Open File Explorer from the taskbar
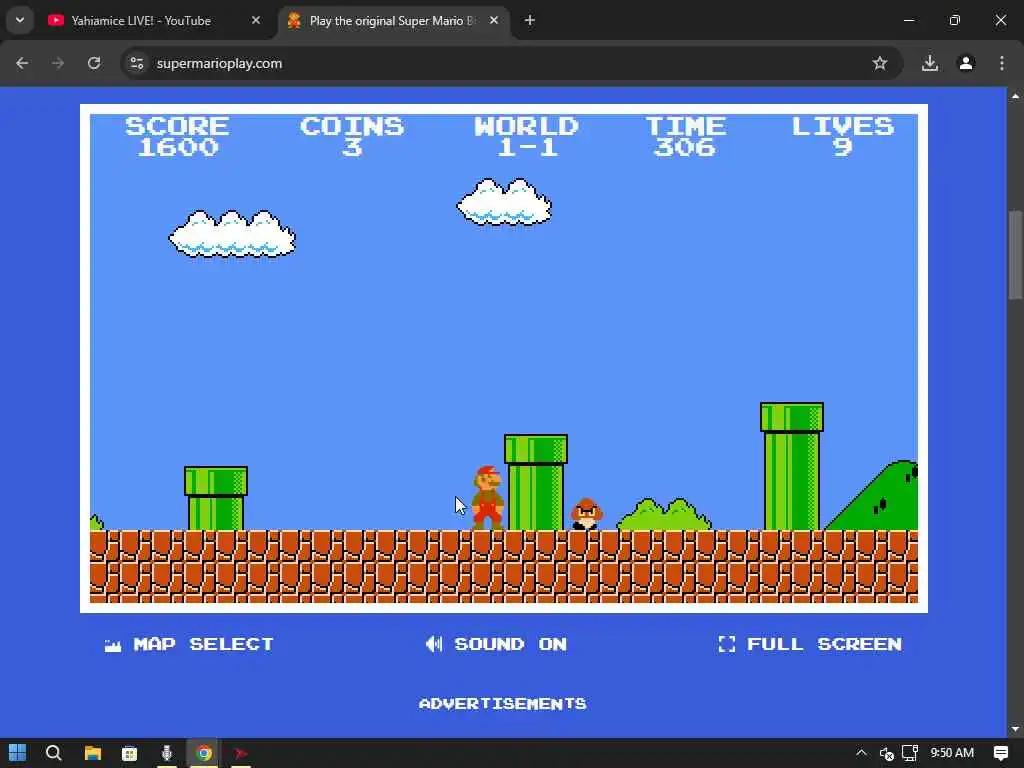Screen dimensions: 1024x768 (93, 753)
